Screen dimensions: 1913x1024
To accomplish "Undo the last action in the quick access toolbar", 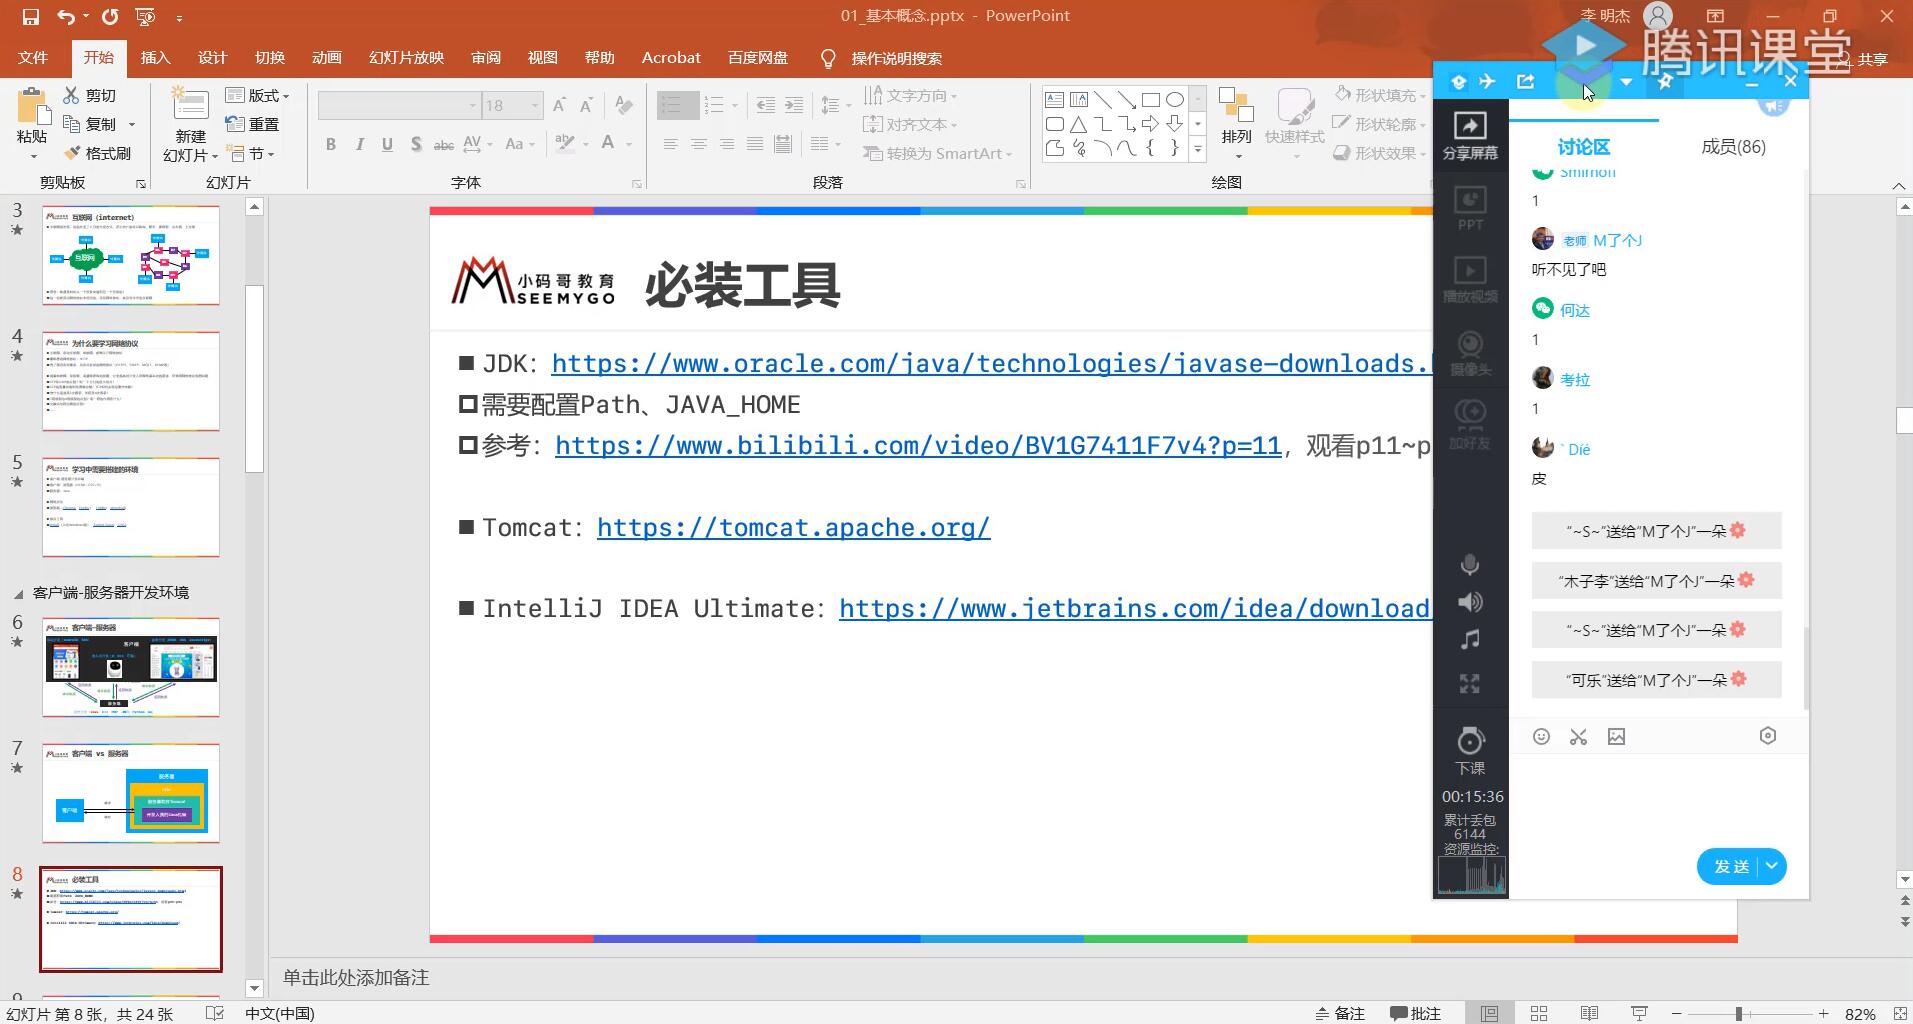I will click(x=66, y=17).
